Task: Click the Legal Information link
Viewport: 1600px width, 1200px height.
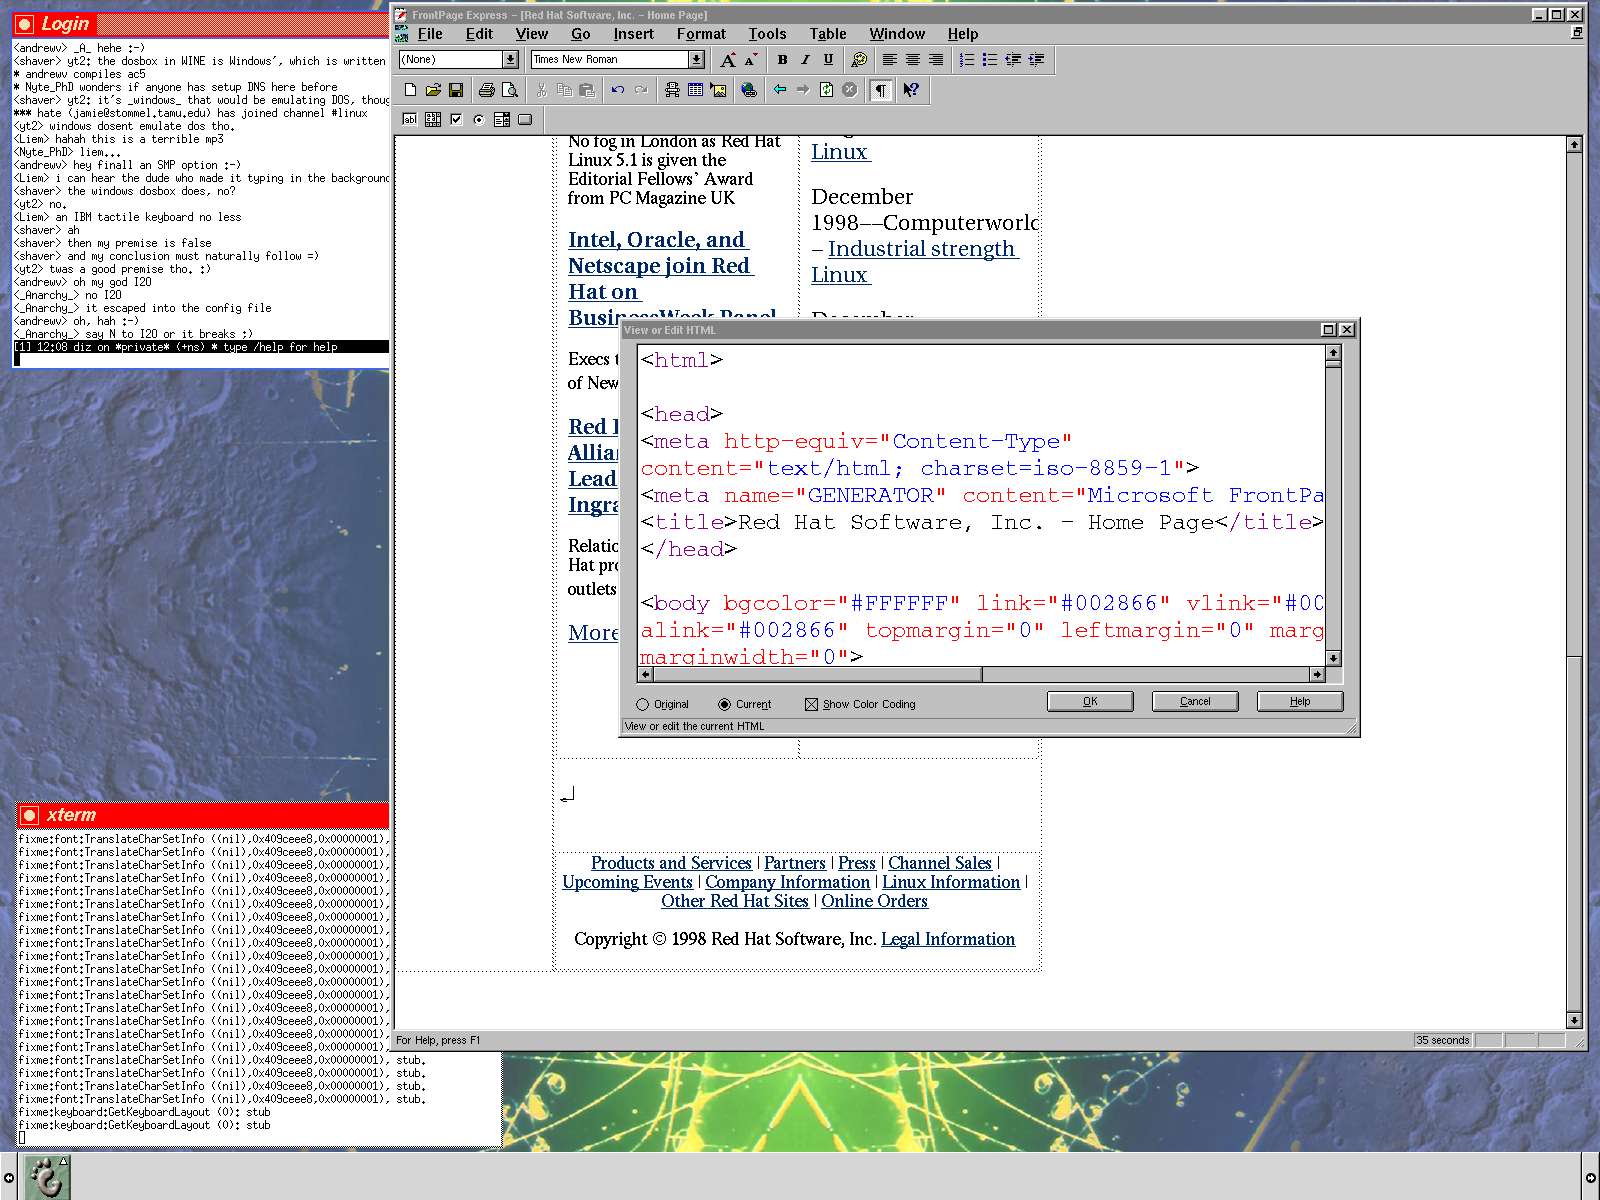Action: (x=947, y=939)
